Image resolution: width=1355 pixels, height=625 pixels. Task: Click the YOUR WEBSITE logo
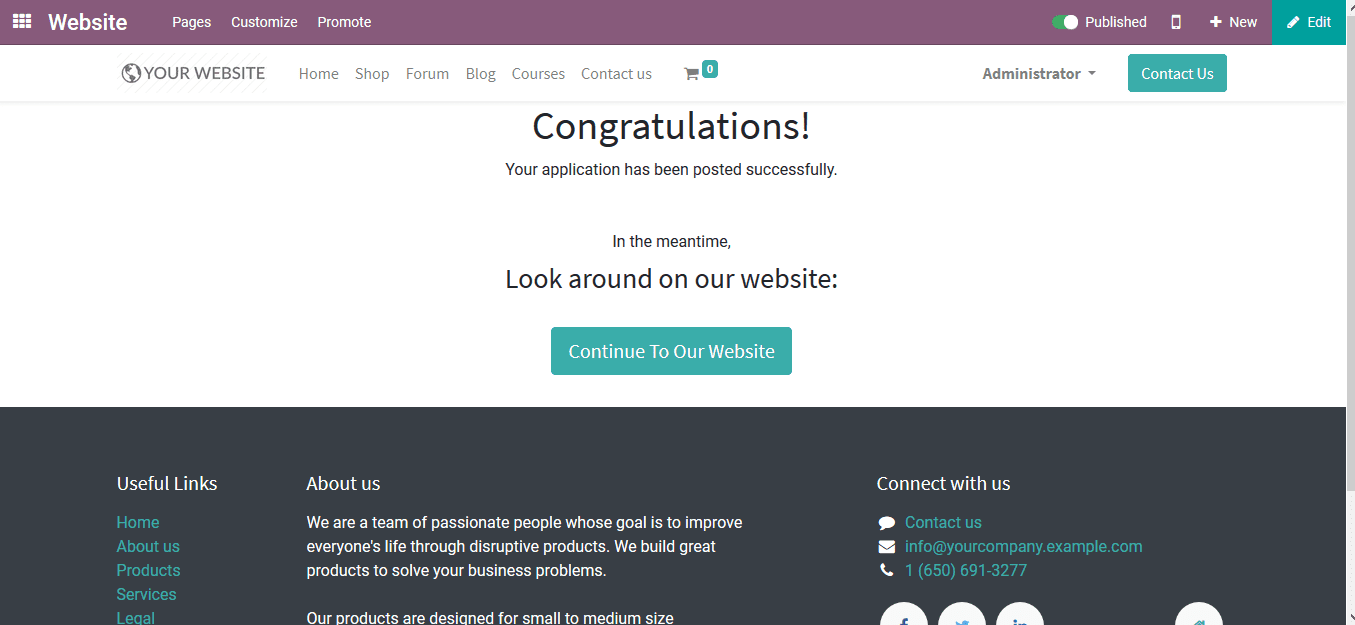coord(192,72)
